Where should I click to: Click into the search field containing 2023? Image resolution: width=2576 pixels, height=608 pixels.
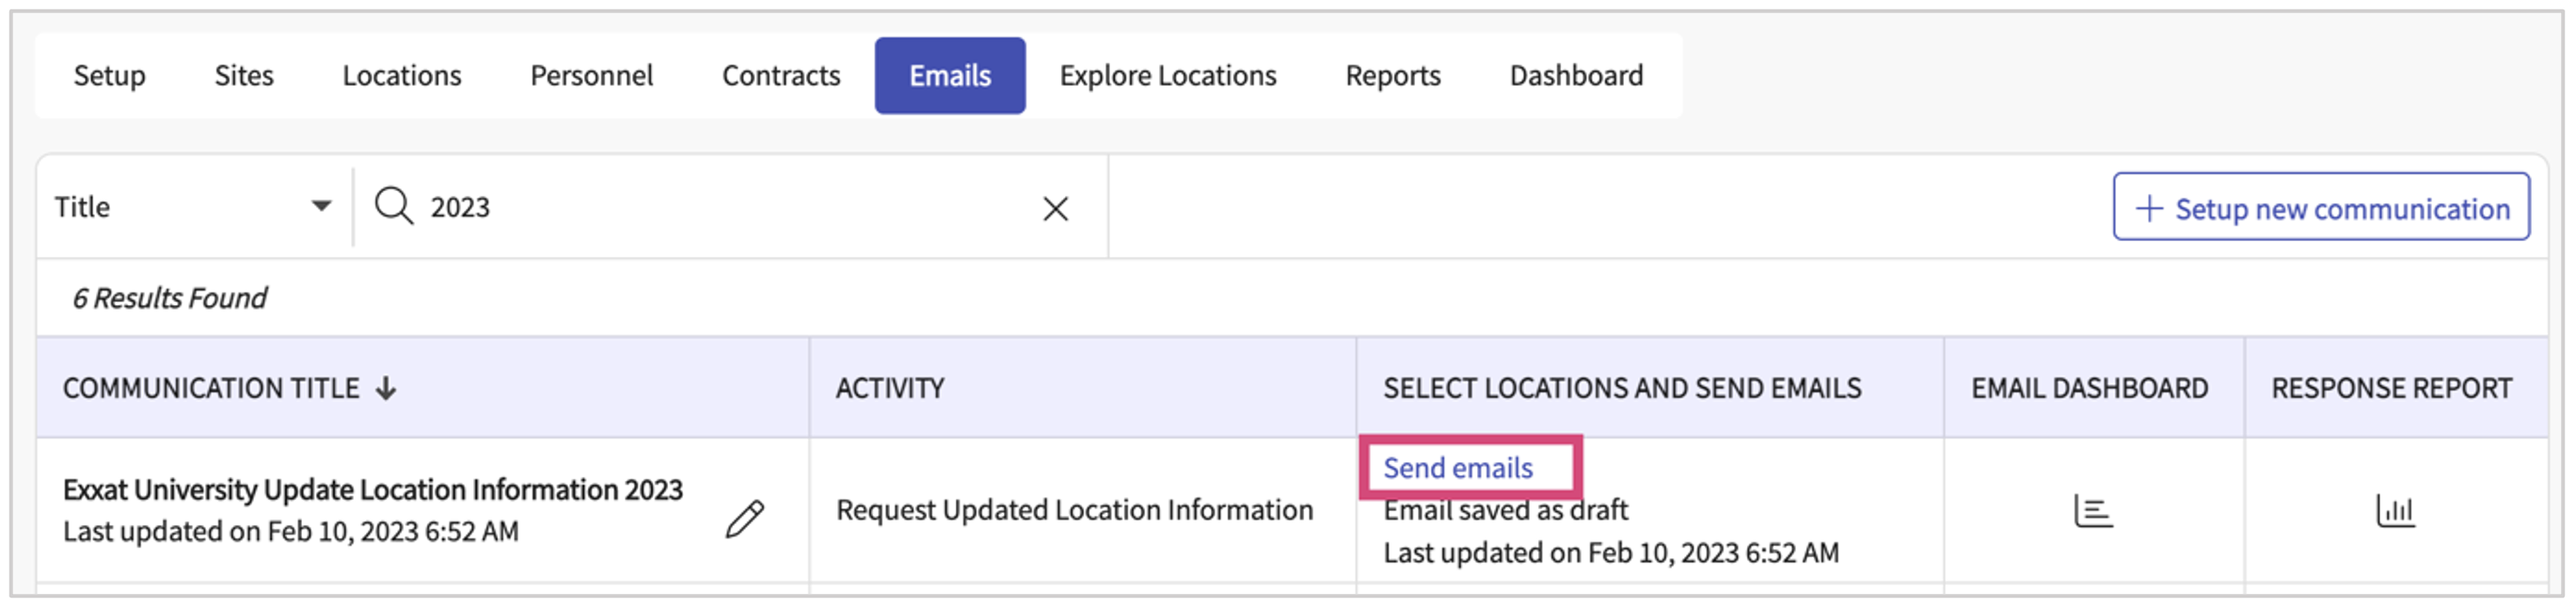[x=720, y=207]
